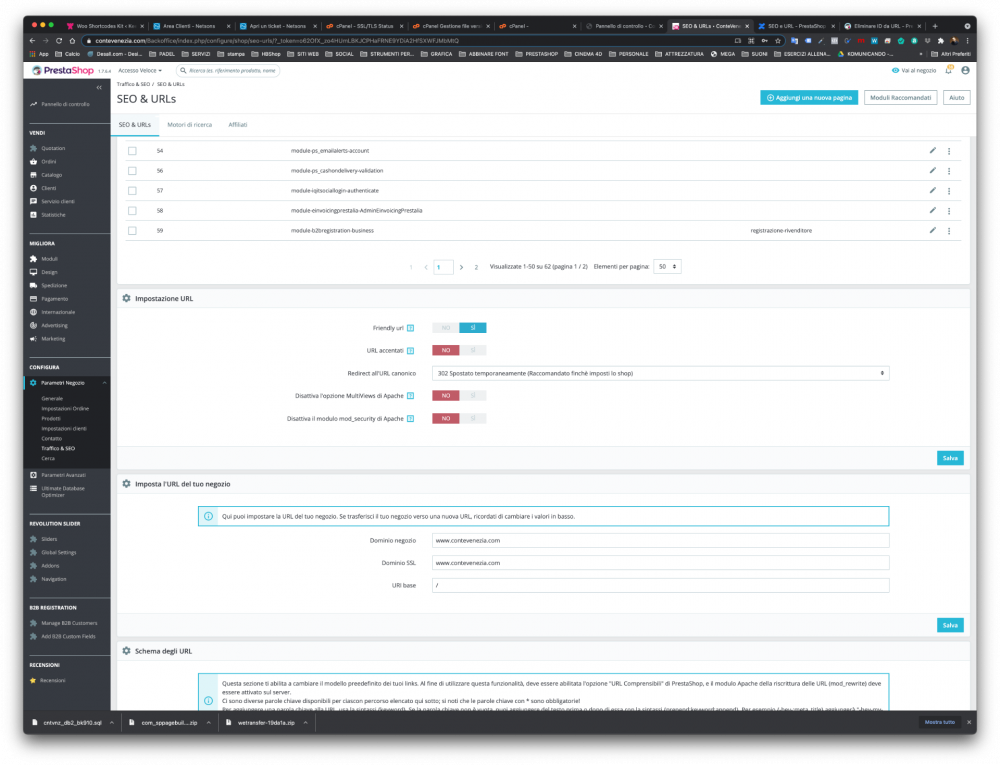Set mod_security disable toggle to SI
The height and width of the screenshot is (765, 1000).
coord(473,418)
